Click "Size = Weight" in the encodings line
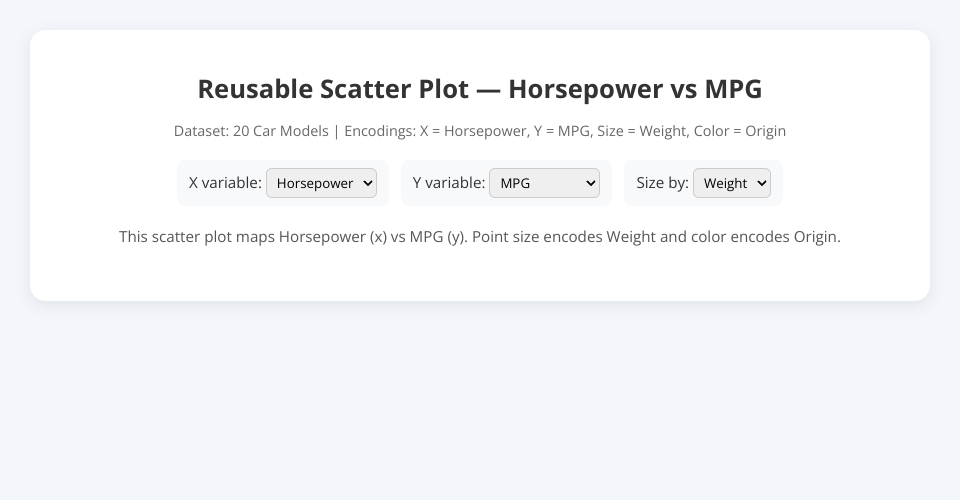960x500 pixels. click(x=642, y=131)
